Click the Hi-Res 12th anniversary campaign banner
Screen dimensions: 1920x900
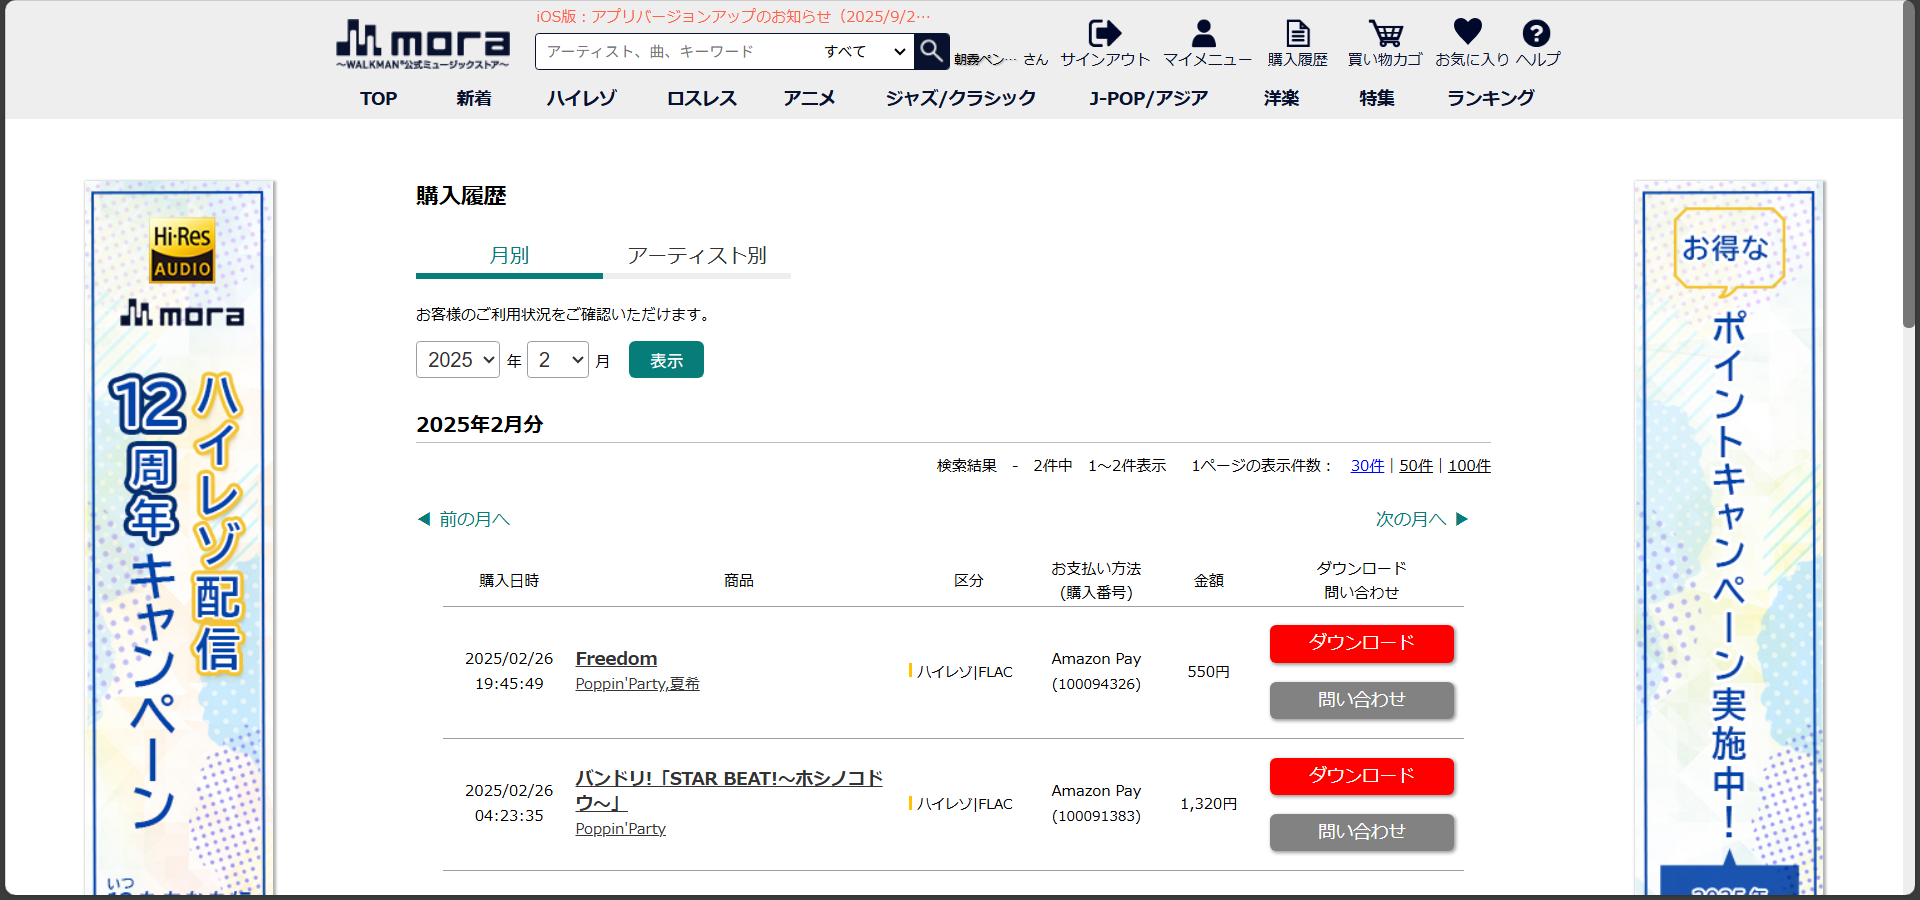pyautogui.click(x=180, y=540)
